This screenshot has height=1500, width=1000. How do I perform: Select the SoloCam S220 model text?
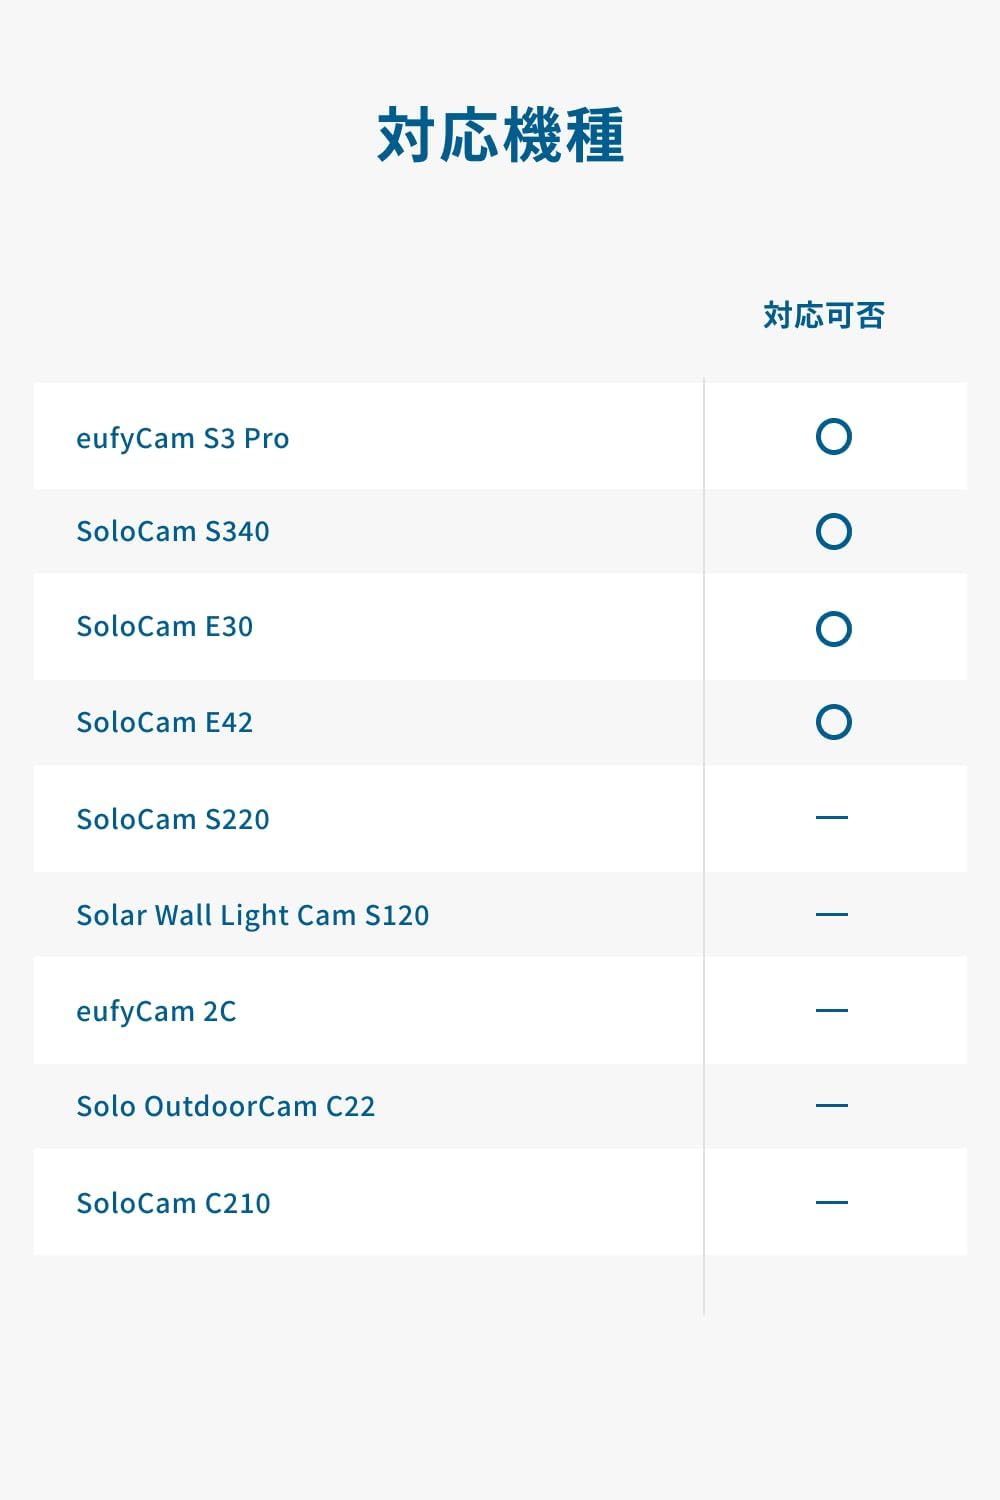click(173, 819)
